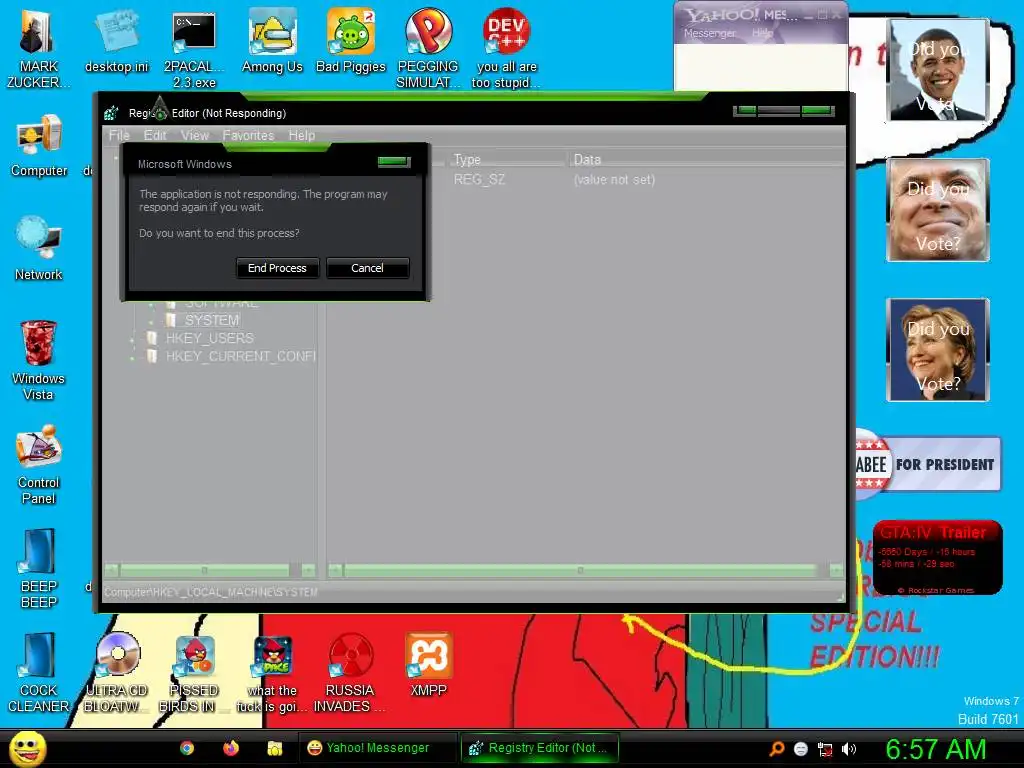This screenshot has width=1024, height=768.
Task: Click Cancel in the not responding dialog
Action: click(367, 268)
